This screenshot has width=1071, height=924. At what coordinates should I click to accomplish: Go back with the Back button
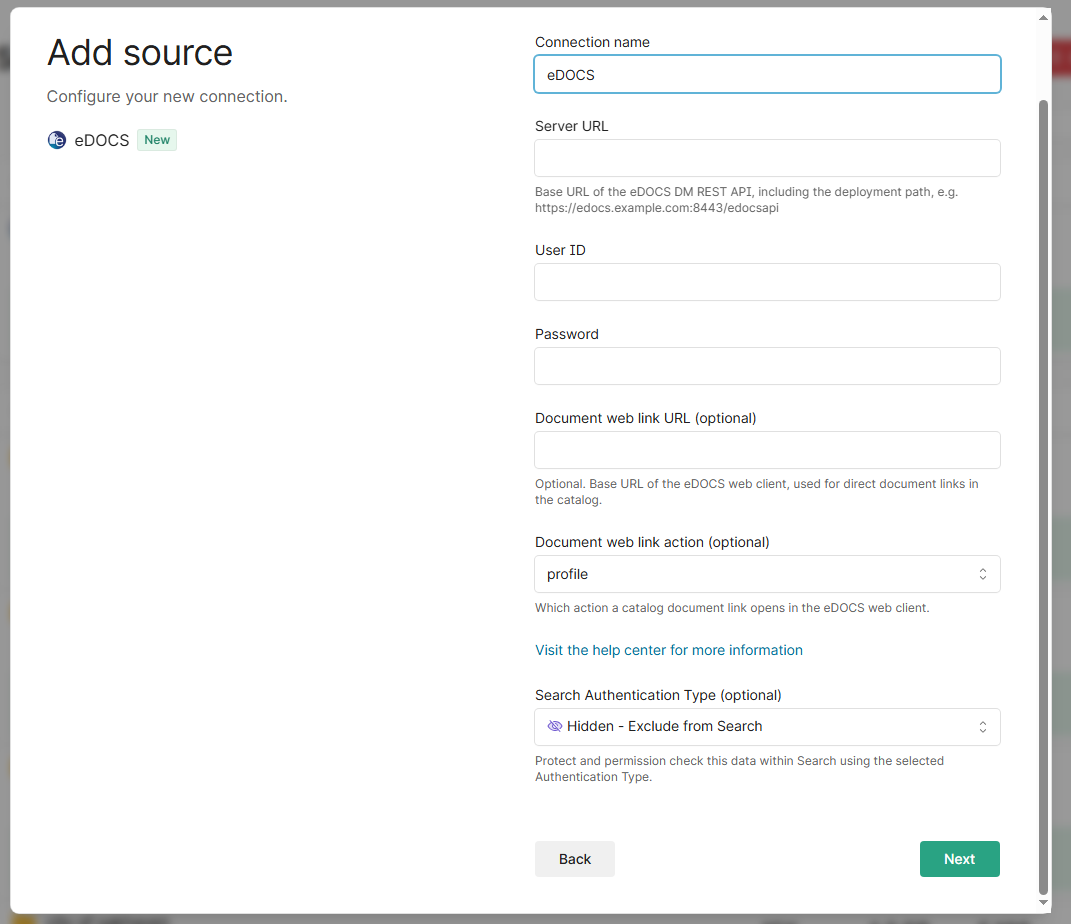[x=574, y=859]
